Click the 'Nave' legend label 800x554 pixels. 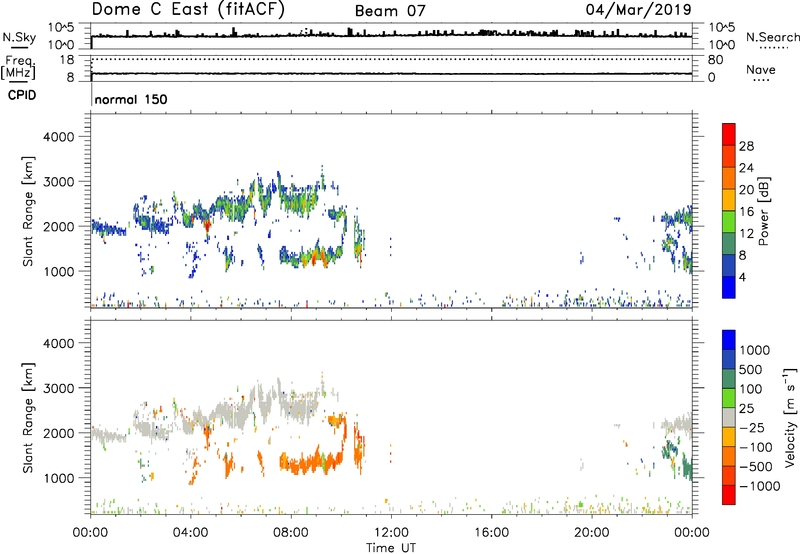(761, 69)
